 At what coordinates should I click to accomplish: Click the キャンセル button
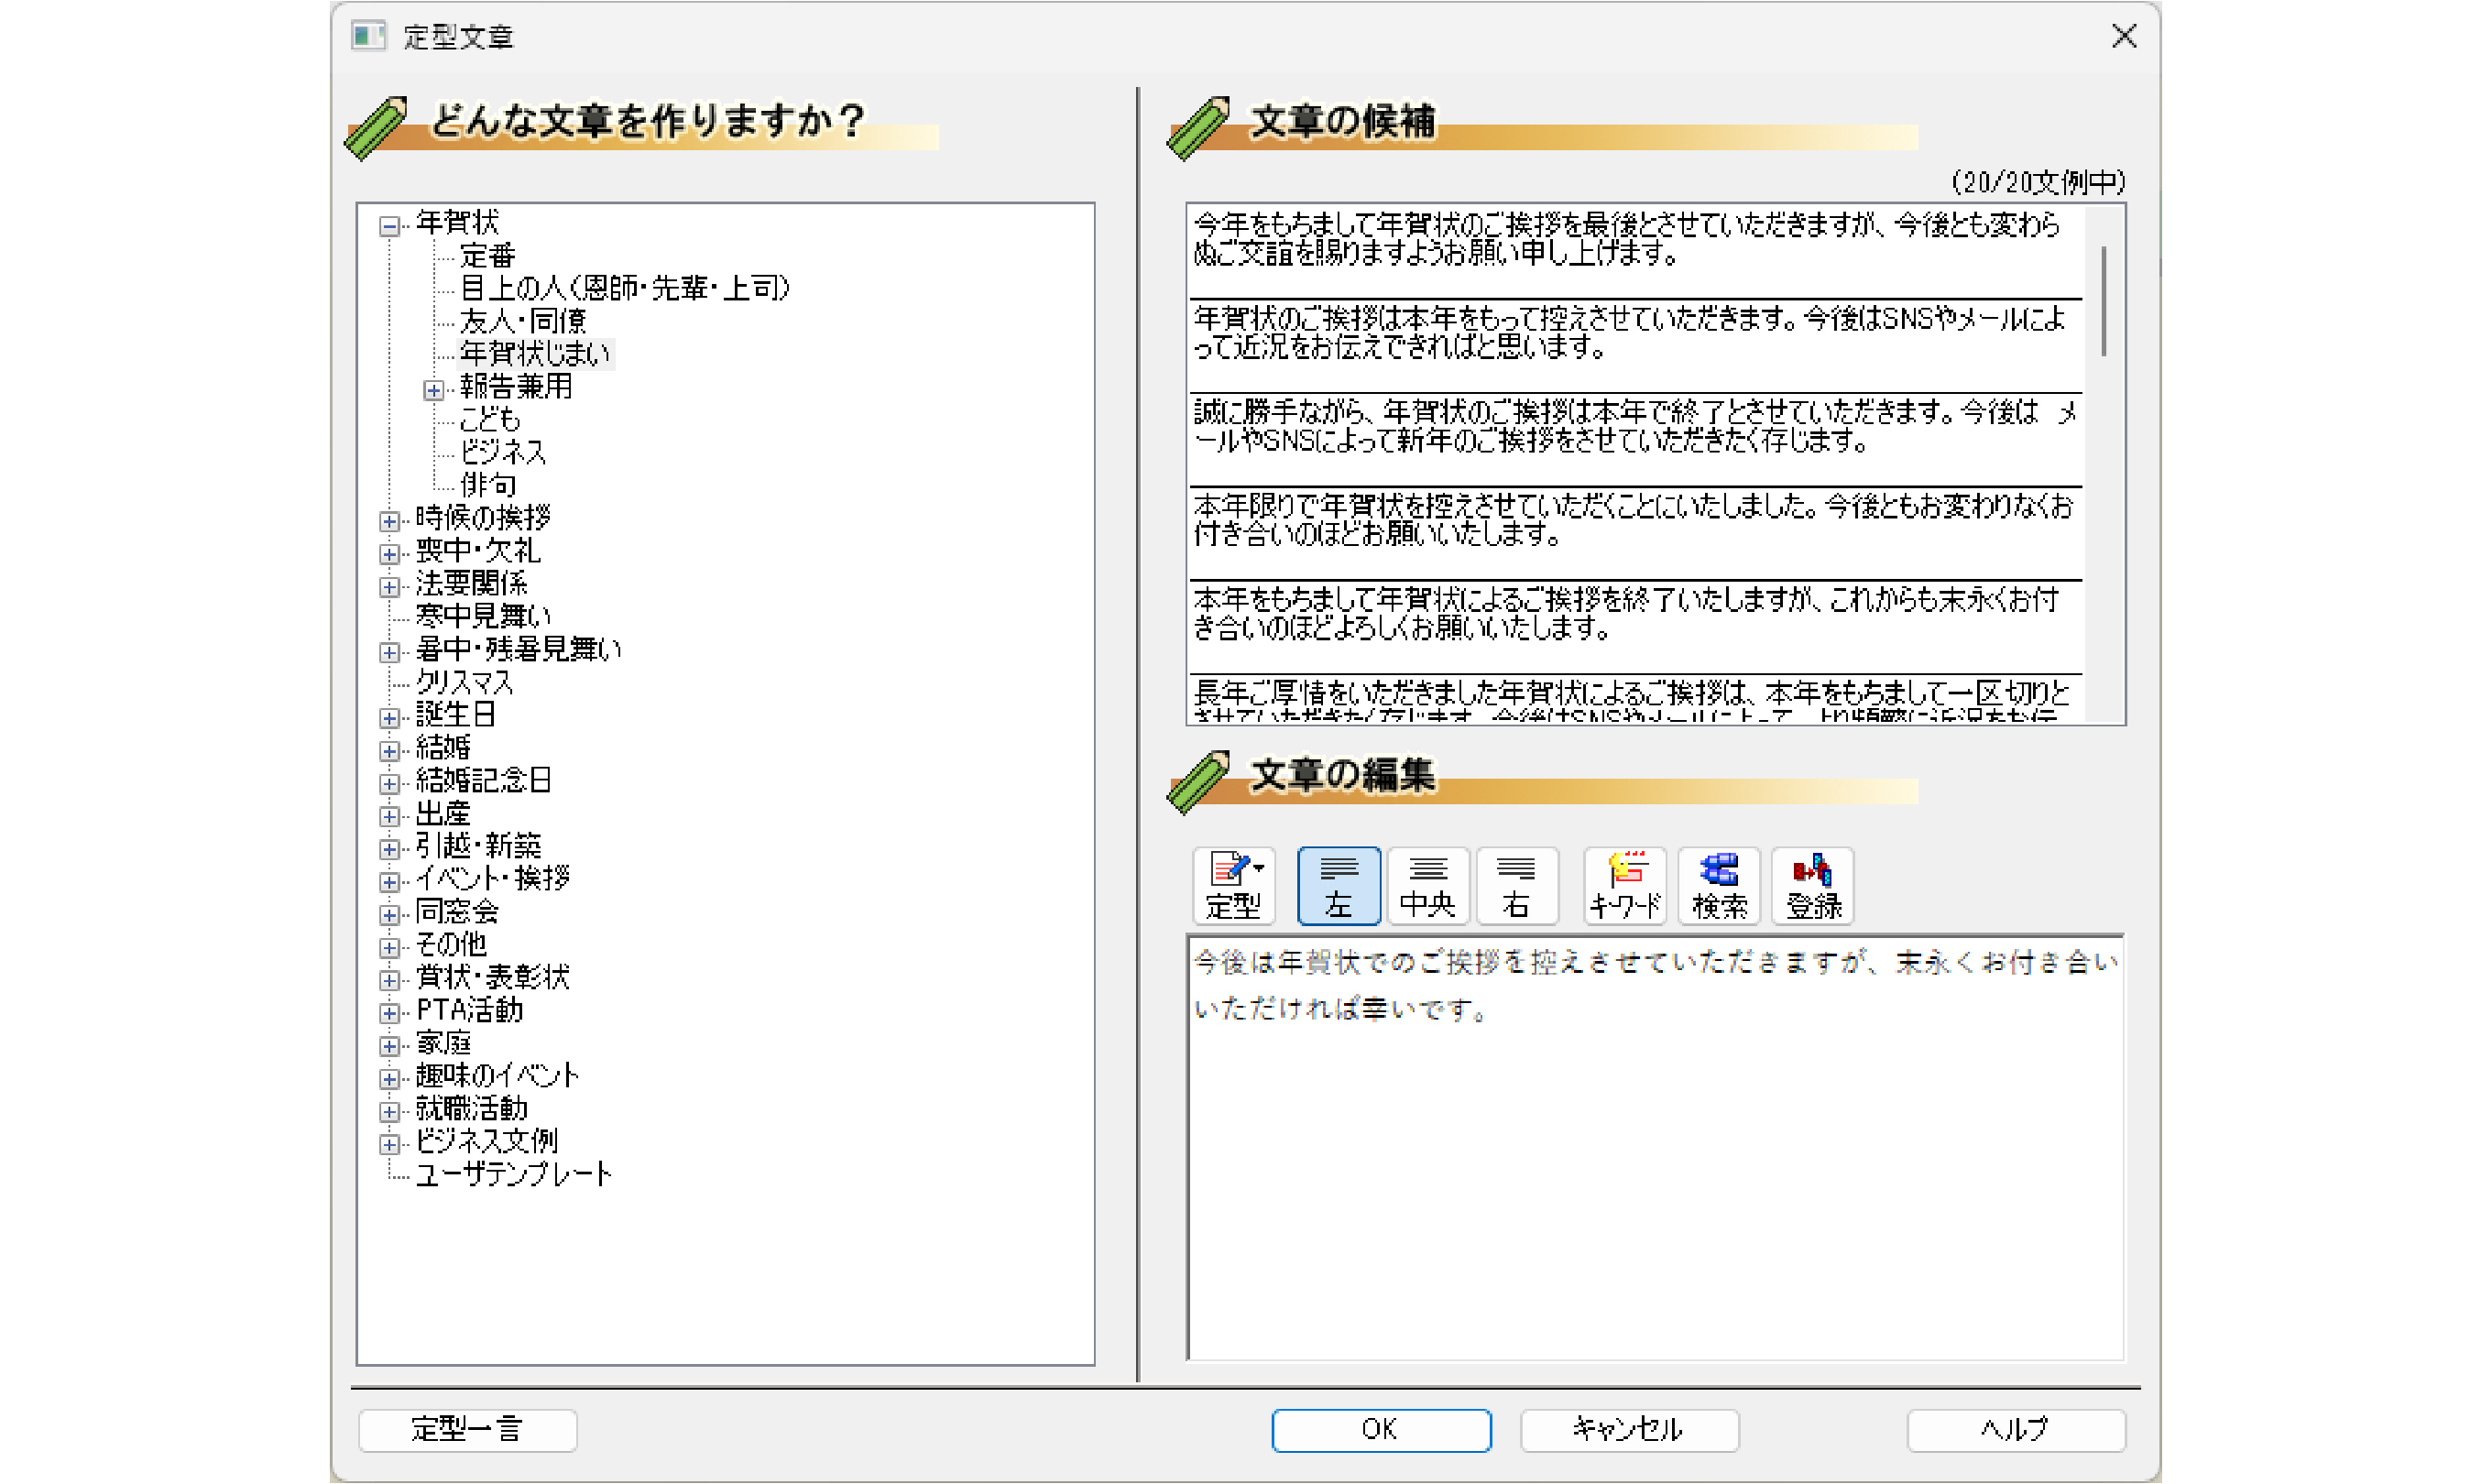[x=1628, y=1429]
